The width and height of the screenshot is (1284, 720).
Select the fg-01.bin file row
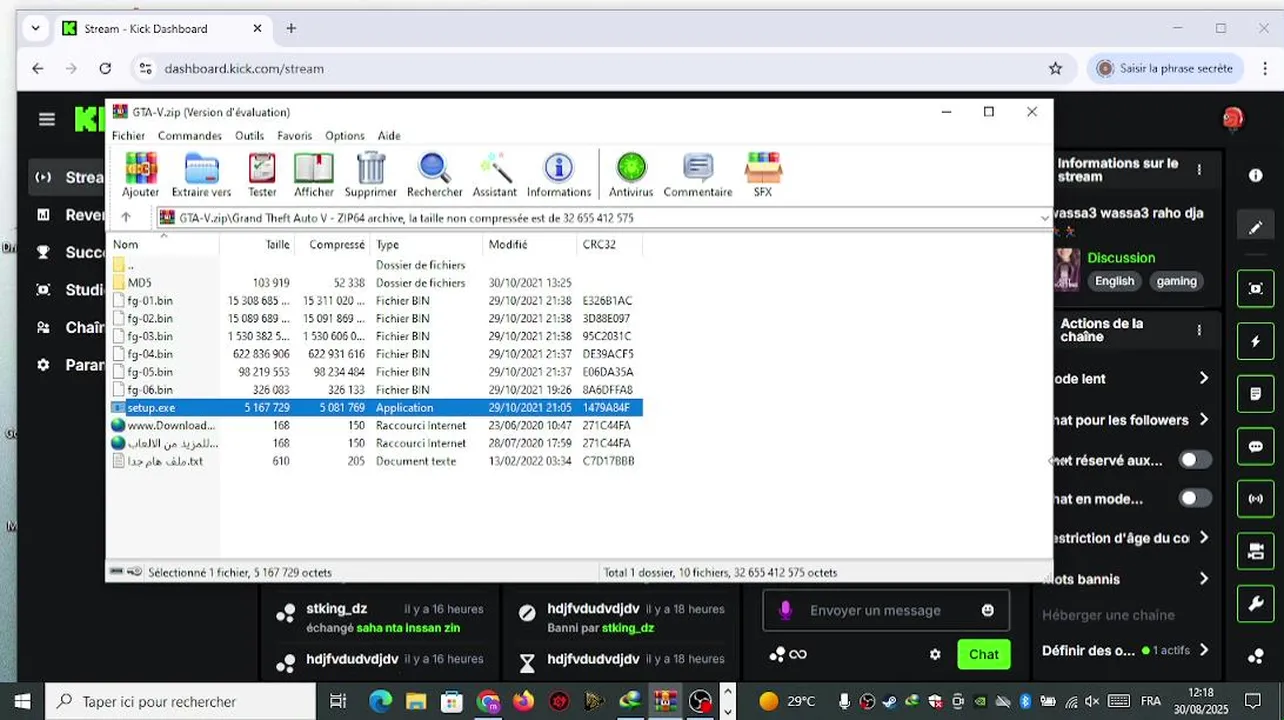point(375,300)
